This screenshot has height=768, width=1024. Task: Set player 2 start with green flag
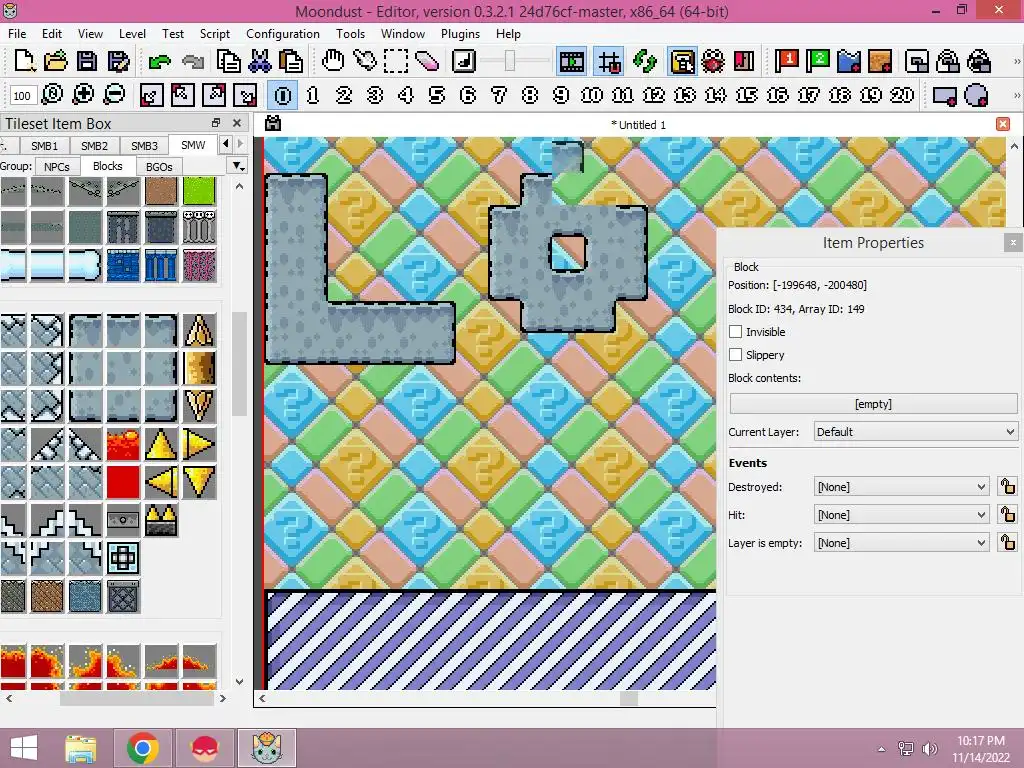[x=817, y=61]
